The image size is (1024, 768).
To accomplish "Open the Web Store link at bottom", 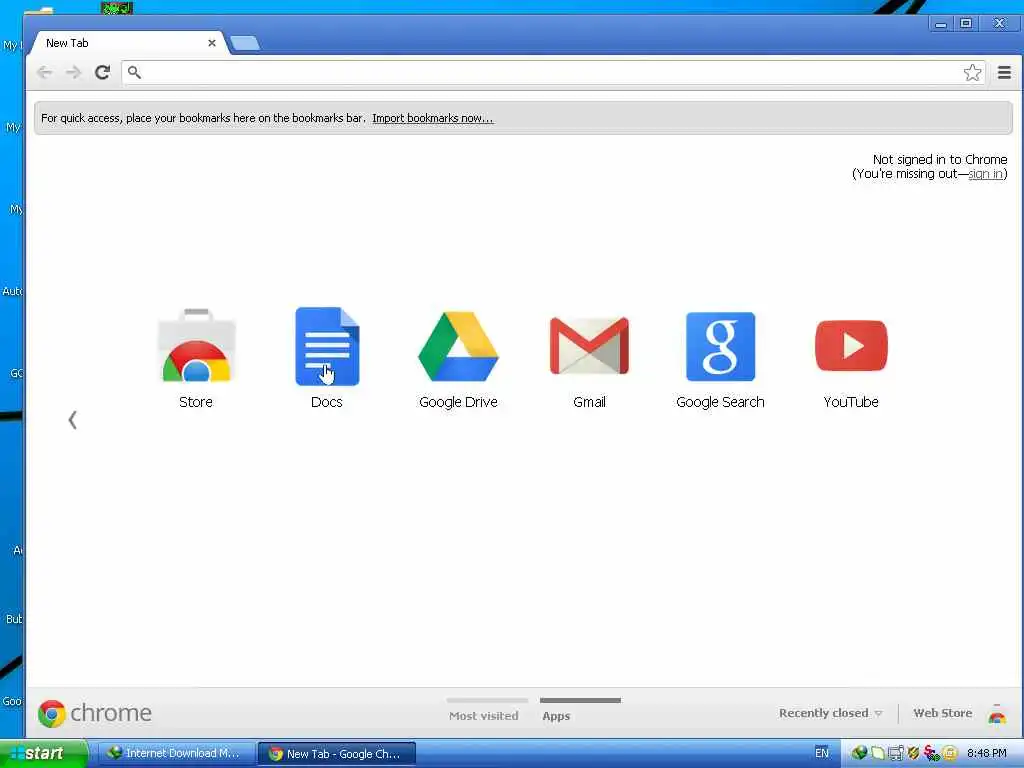I will coord(942,713).
